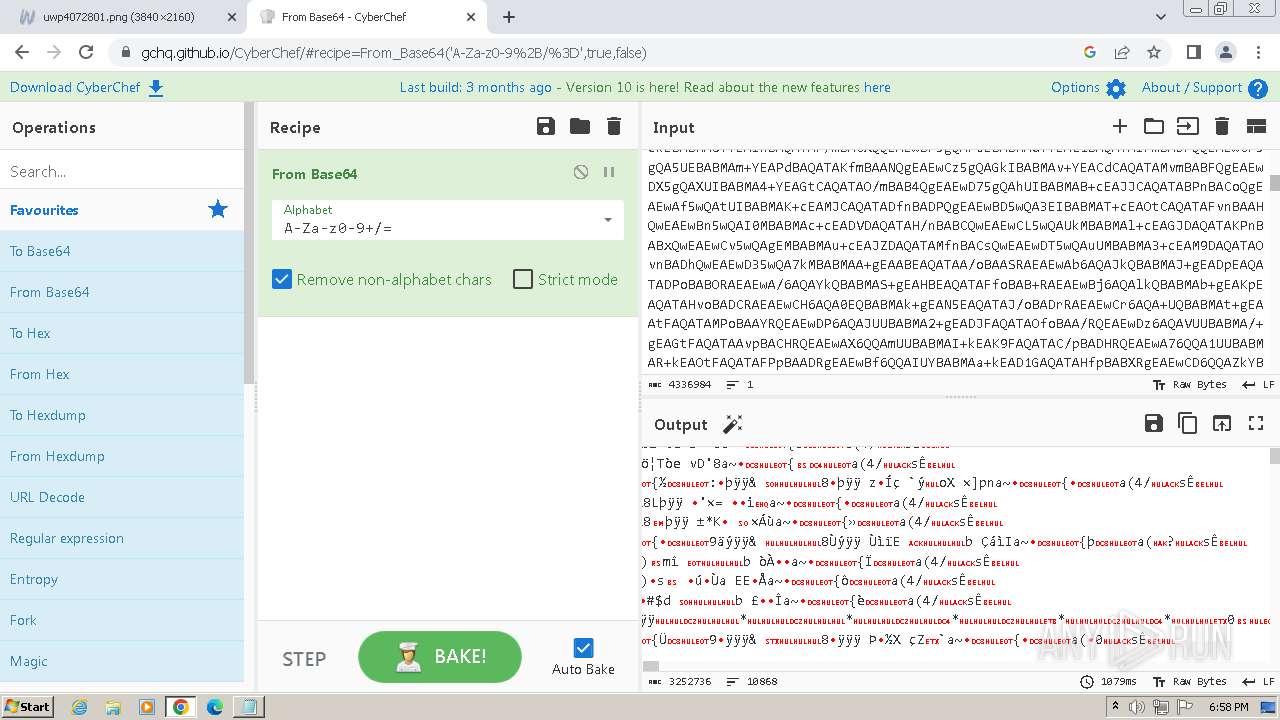
Task: Open the Chrome three-dot menu
Action: click(1258, 53)
